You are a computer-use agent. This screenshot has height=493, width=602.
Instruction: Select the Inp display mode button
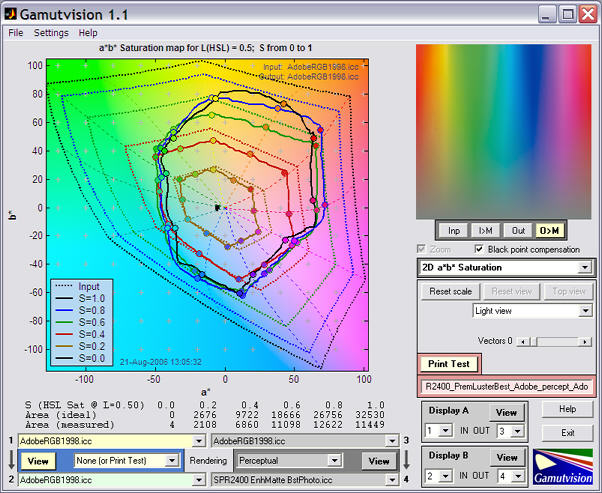[453, 230]
